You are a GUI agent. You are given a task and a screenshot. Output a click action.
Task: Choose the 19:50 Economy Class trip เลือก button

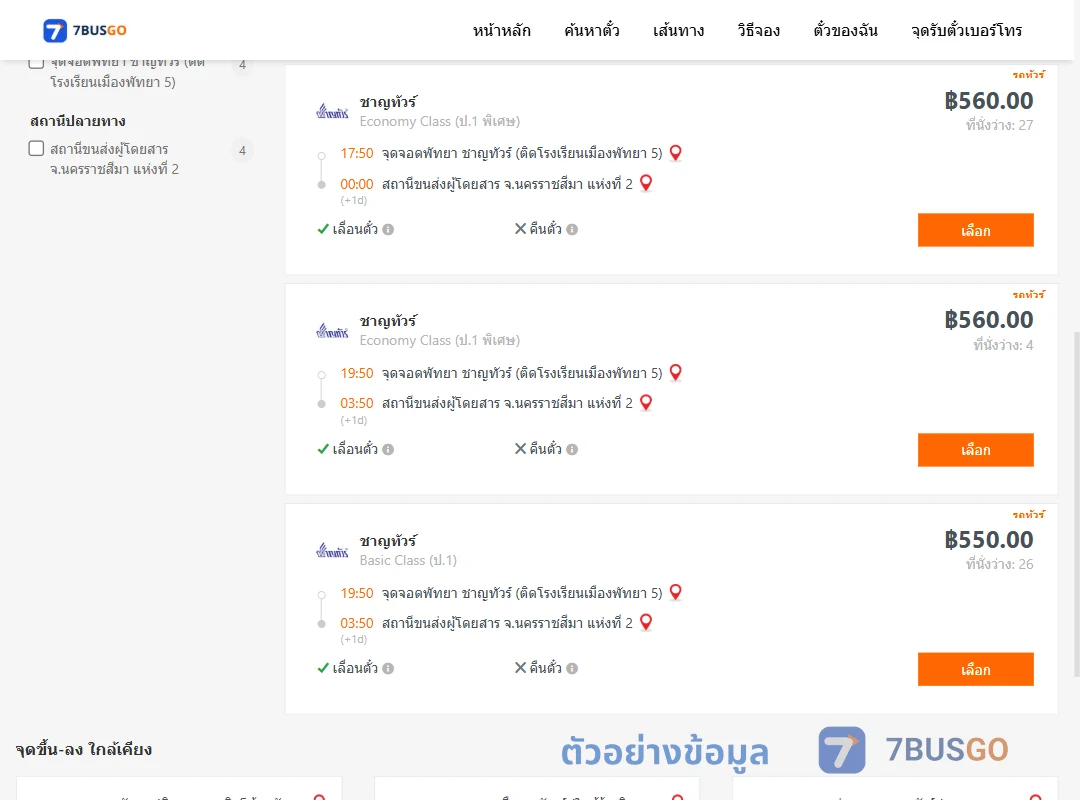point(975,450)
